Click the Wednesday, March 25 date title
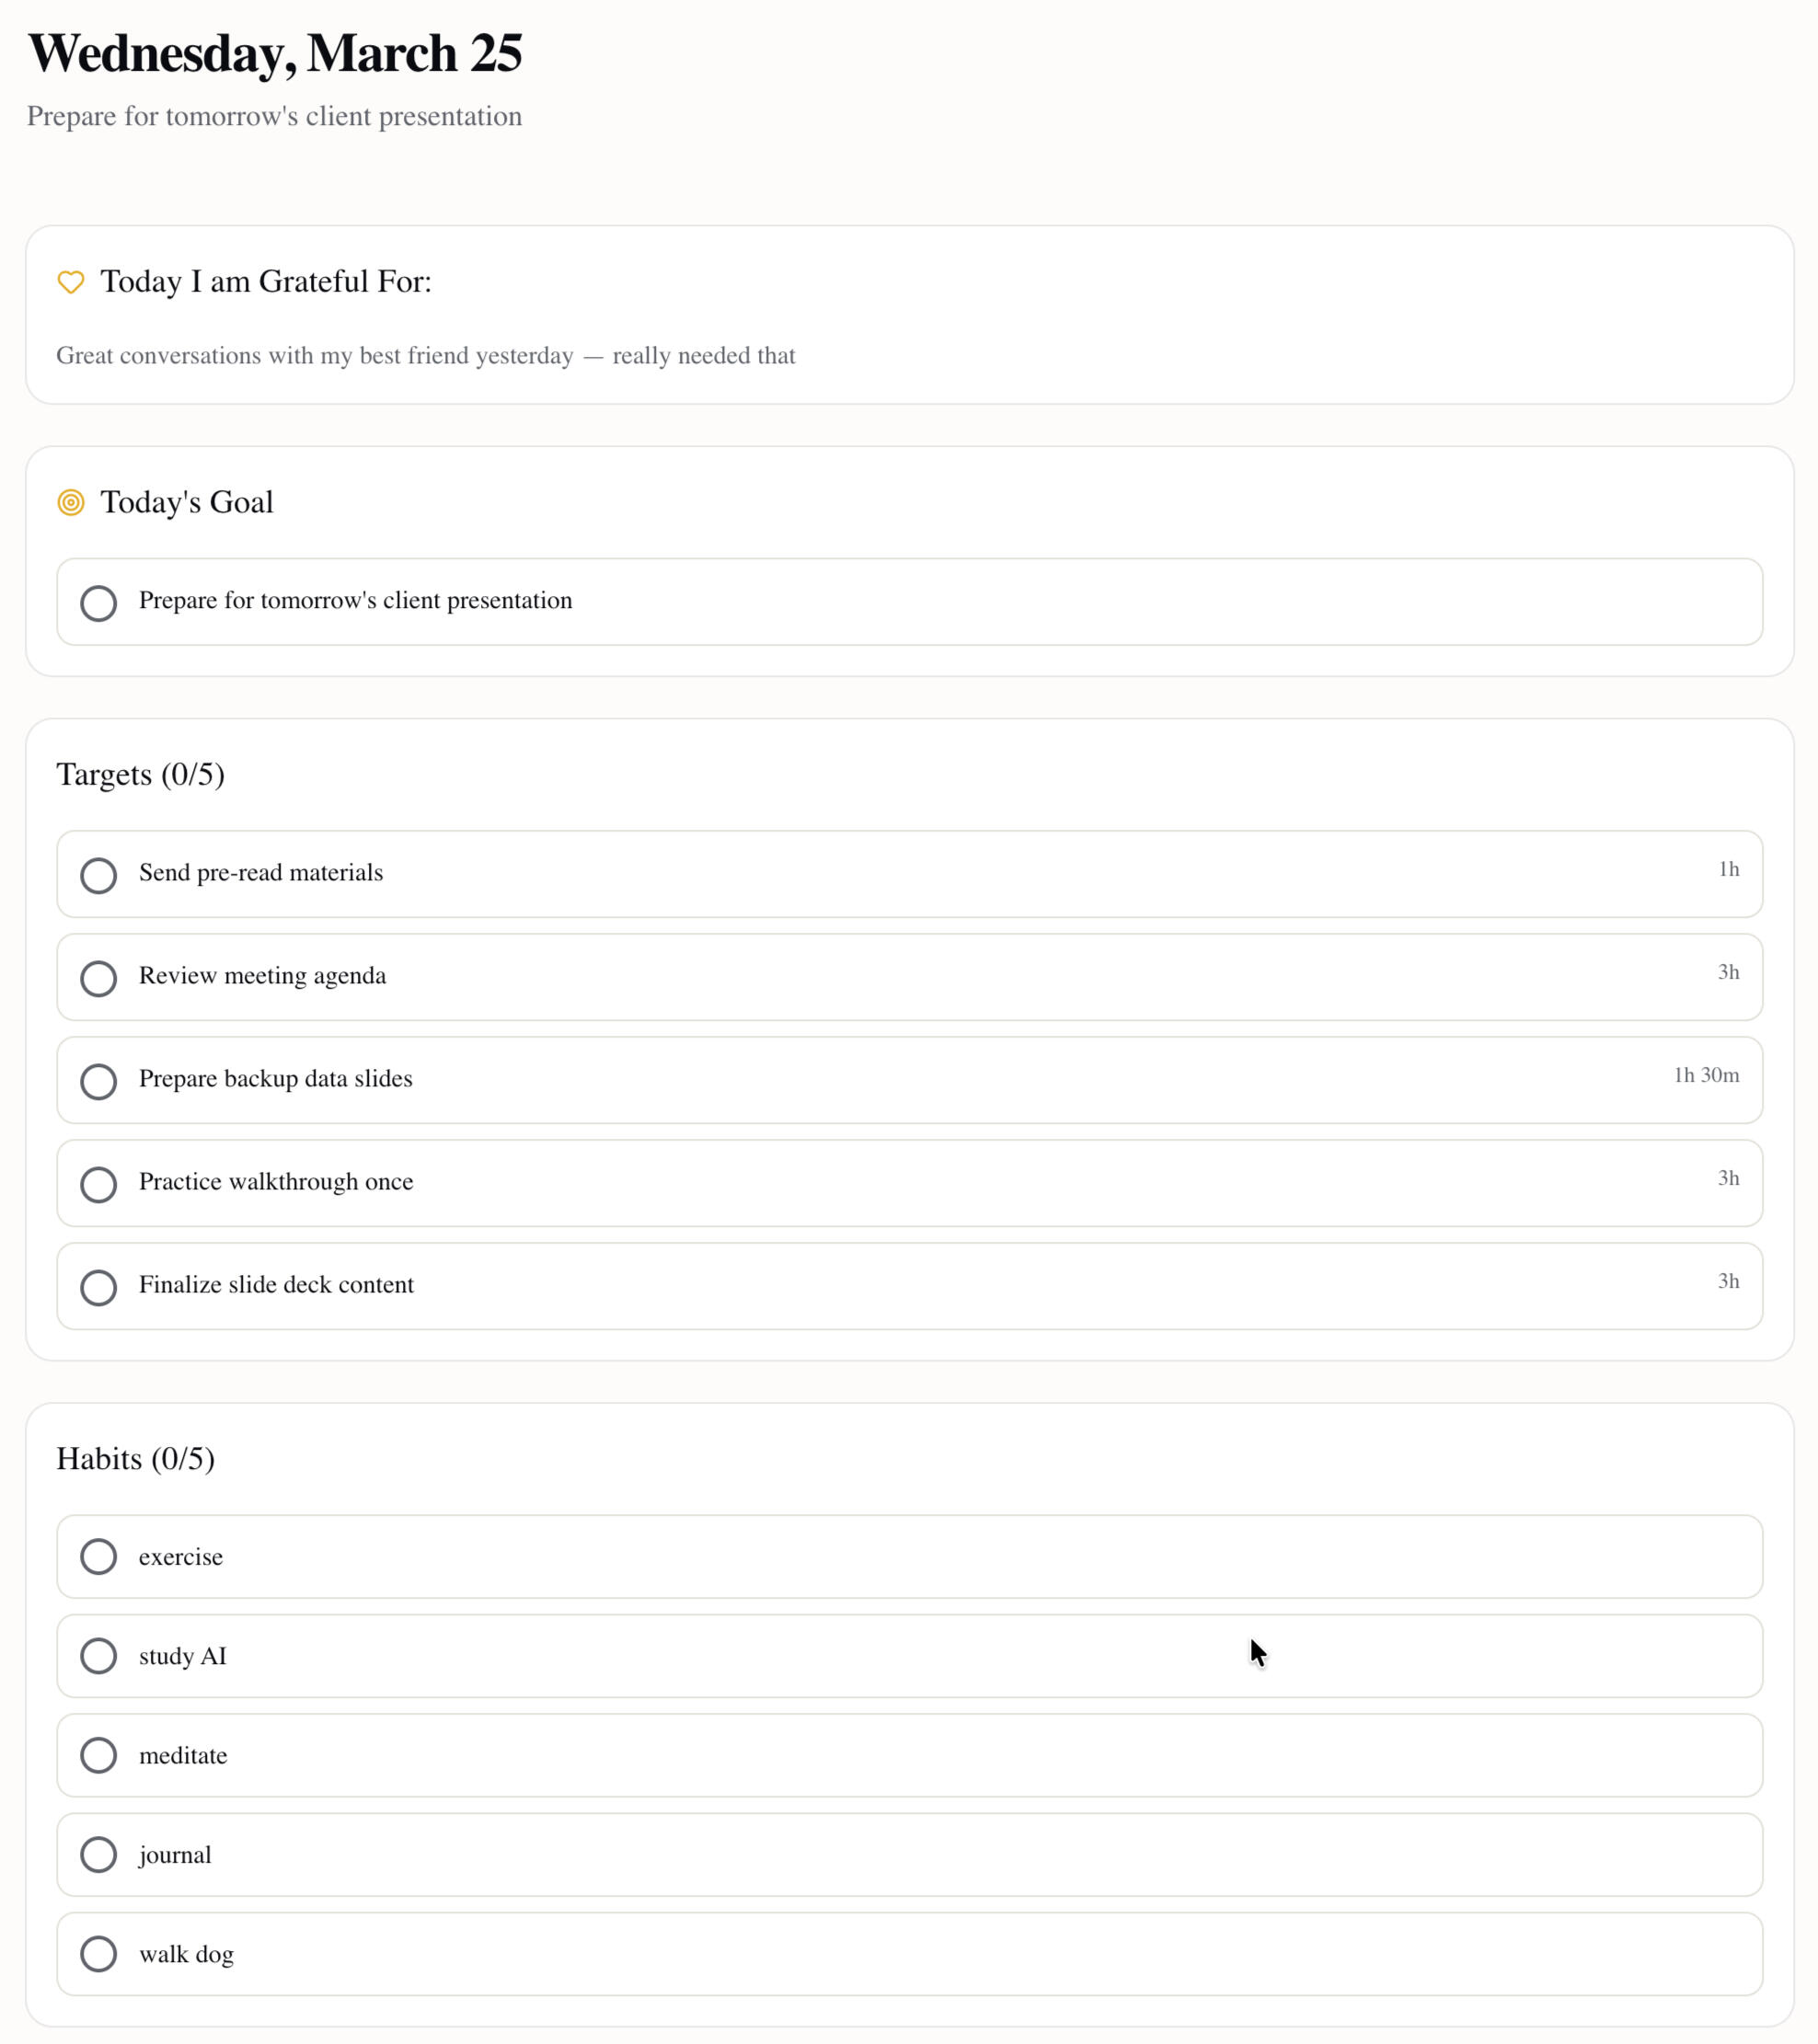This screenshot has height=2044, width=1818. point(274,53)
